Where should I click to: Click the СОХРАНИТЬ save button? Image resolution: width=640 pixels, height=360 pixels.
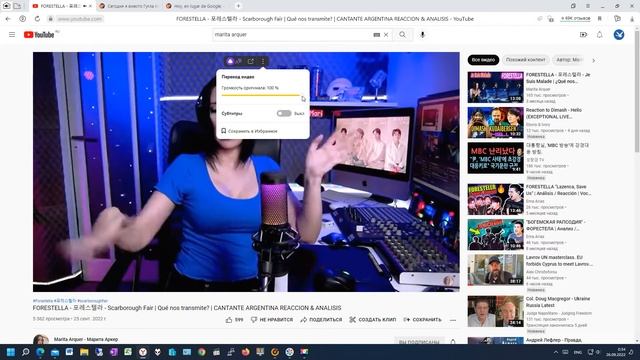[x=422, y=320]
